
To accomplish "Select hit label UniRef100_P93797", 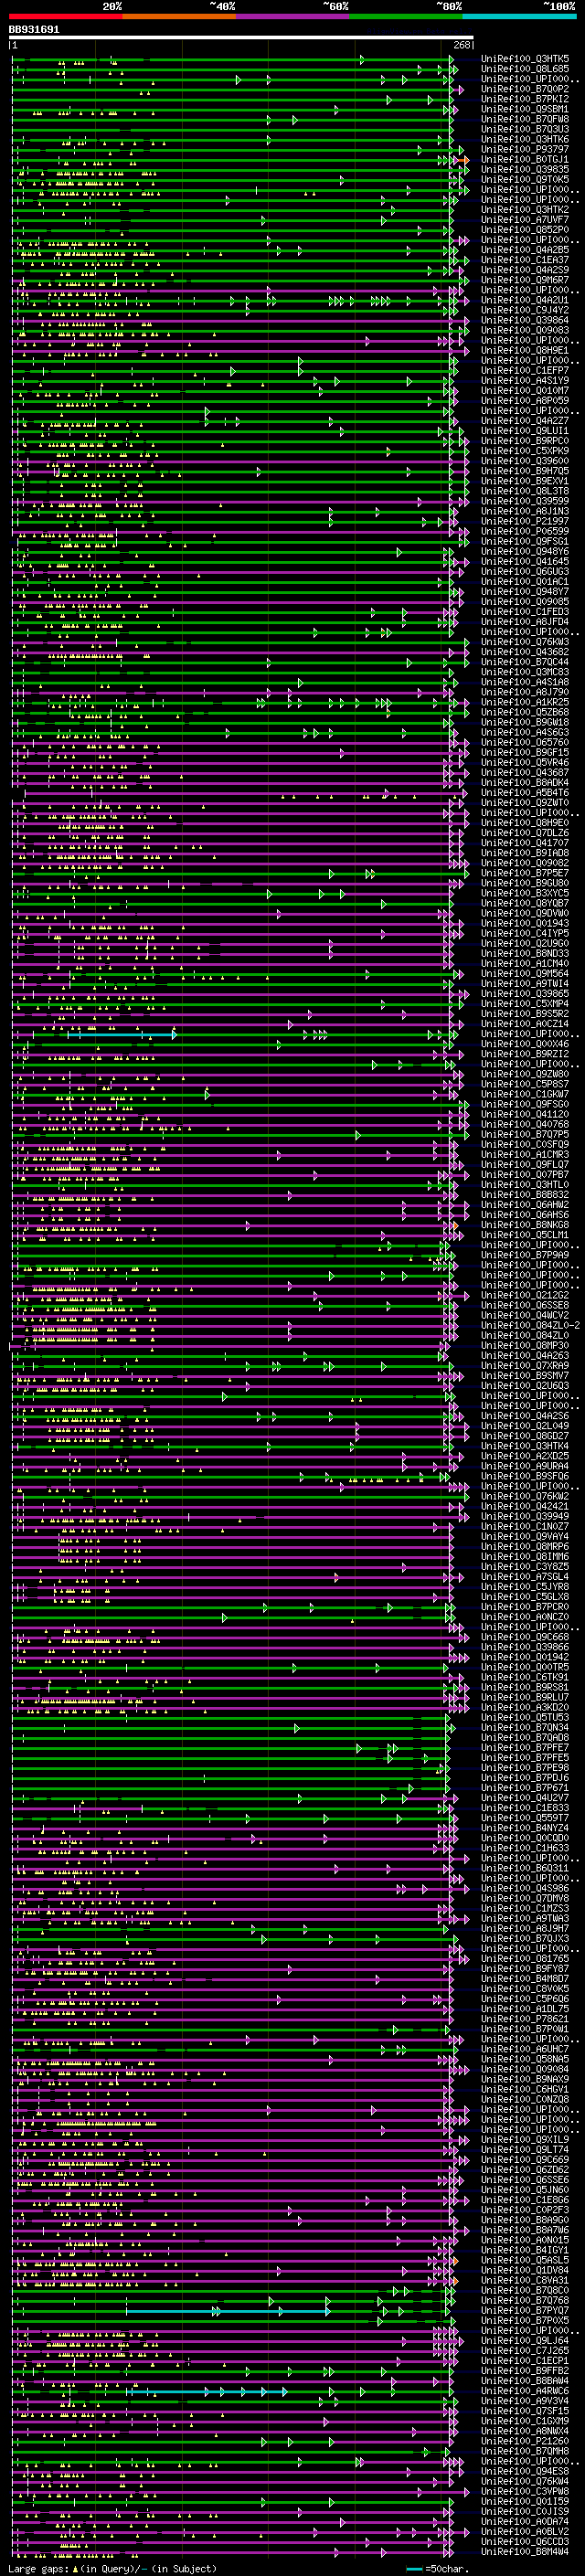I will coord(525,149).
